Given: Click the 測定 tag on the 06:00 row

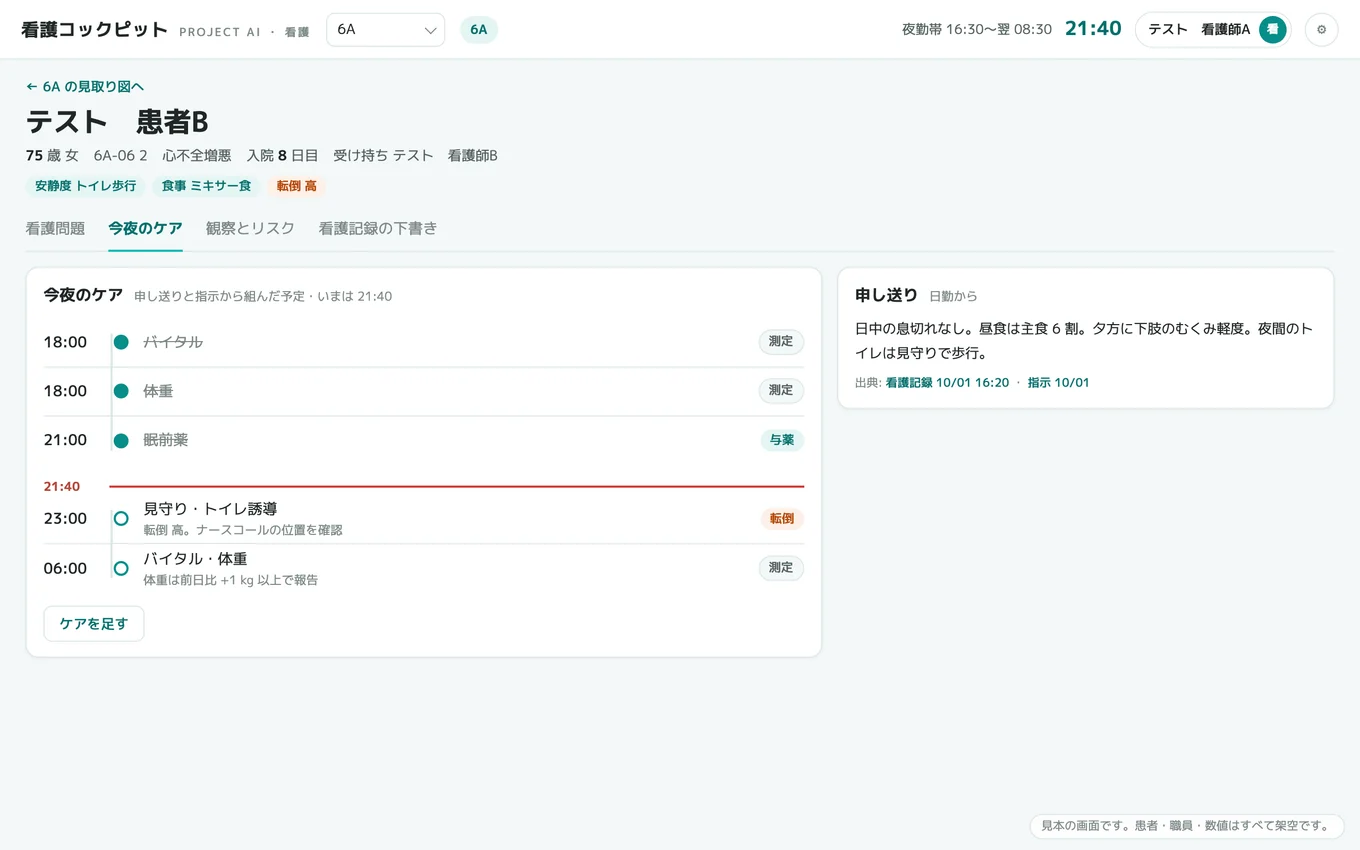Looking at the screenshot, I should [781, 568].
